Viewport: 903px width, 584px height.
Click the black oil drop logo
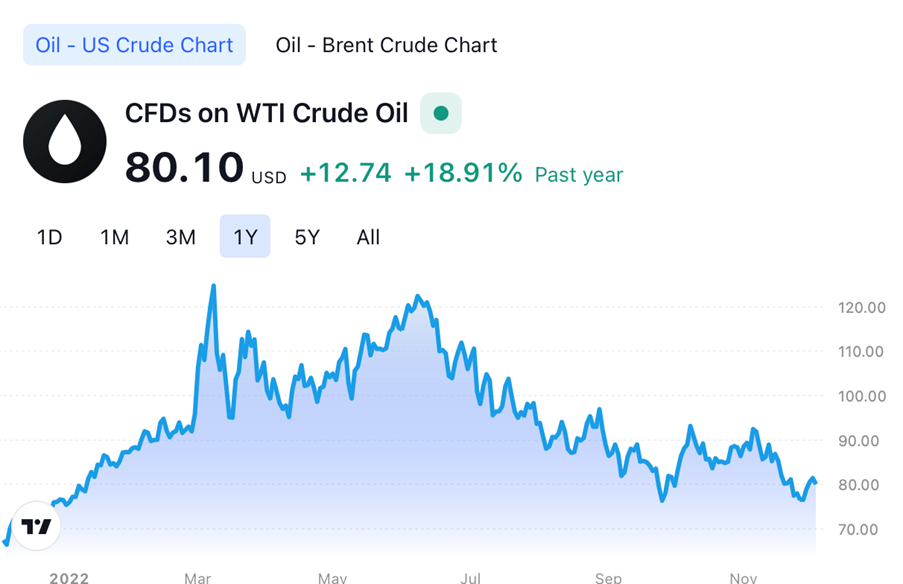64,142
